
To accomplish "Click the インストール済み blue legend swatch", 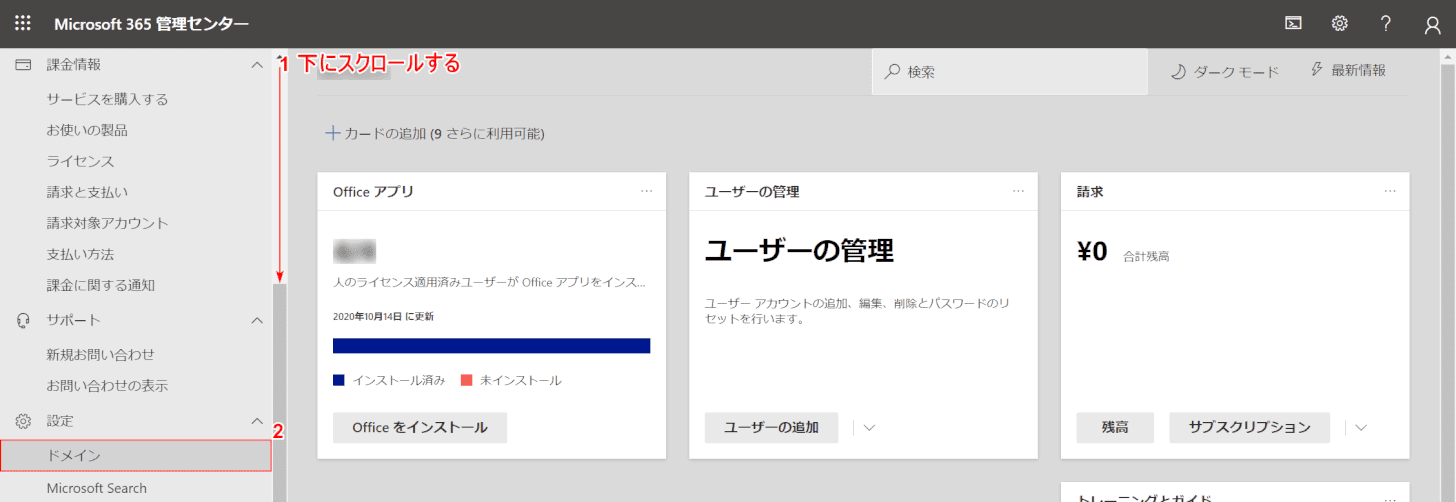I will pos(339,380).
